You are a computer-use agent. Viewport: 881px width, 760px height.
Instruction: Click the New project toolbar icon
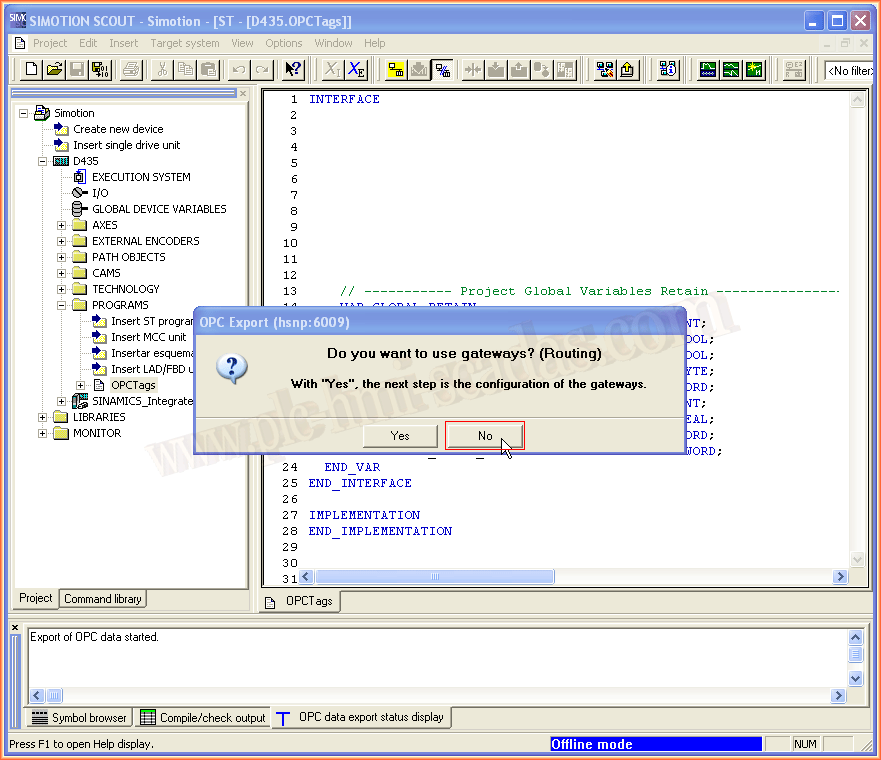click(x=32, y=70)
